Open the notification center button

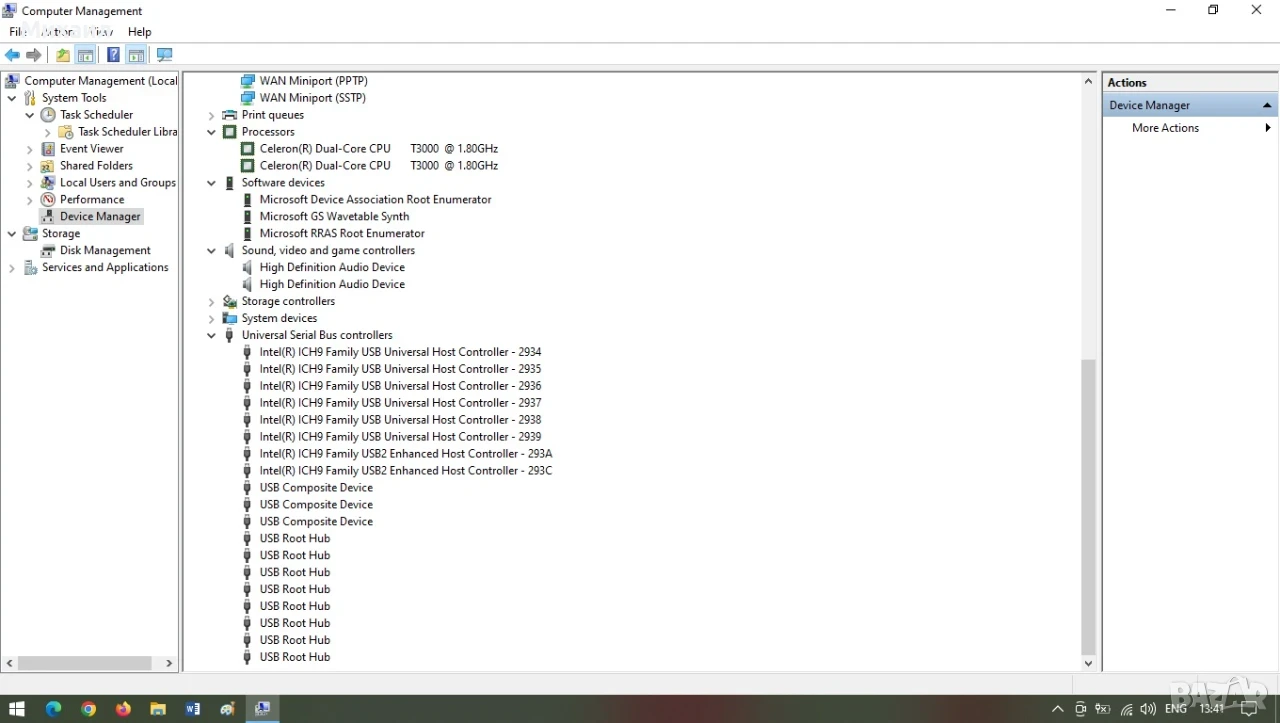point(1249,709)
